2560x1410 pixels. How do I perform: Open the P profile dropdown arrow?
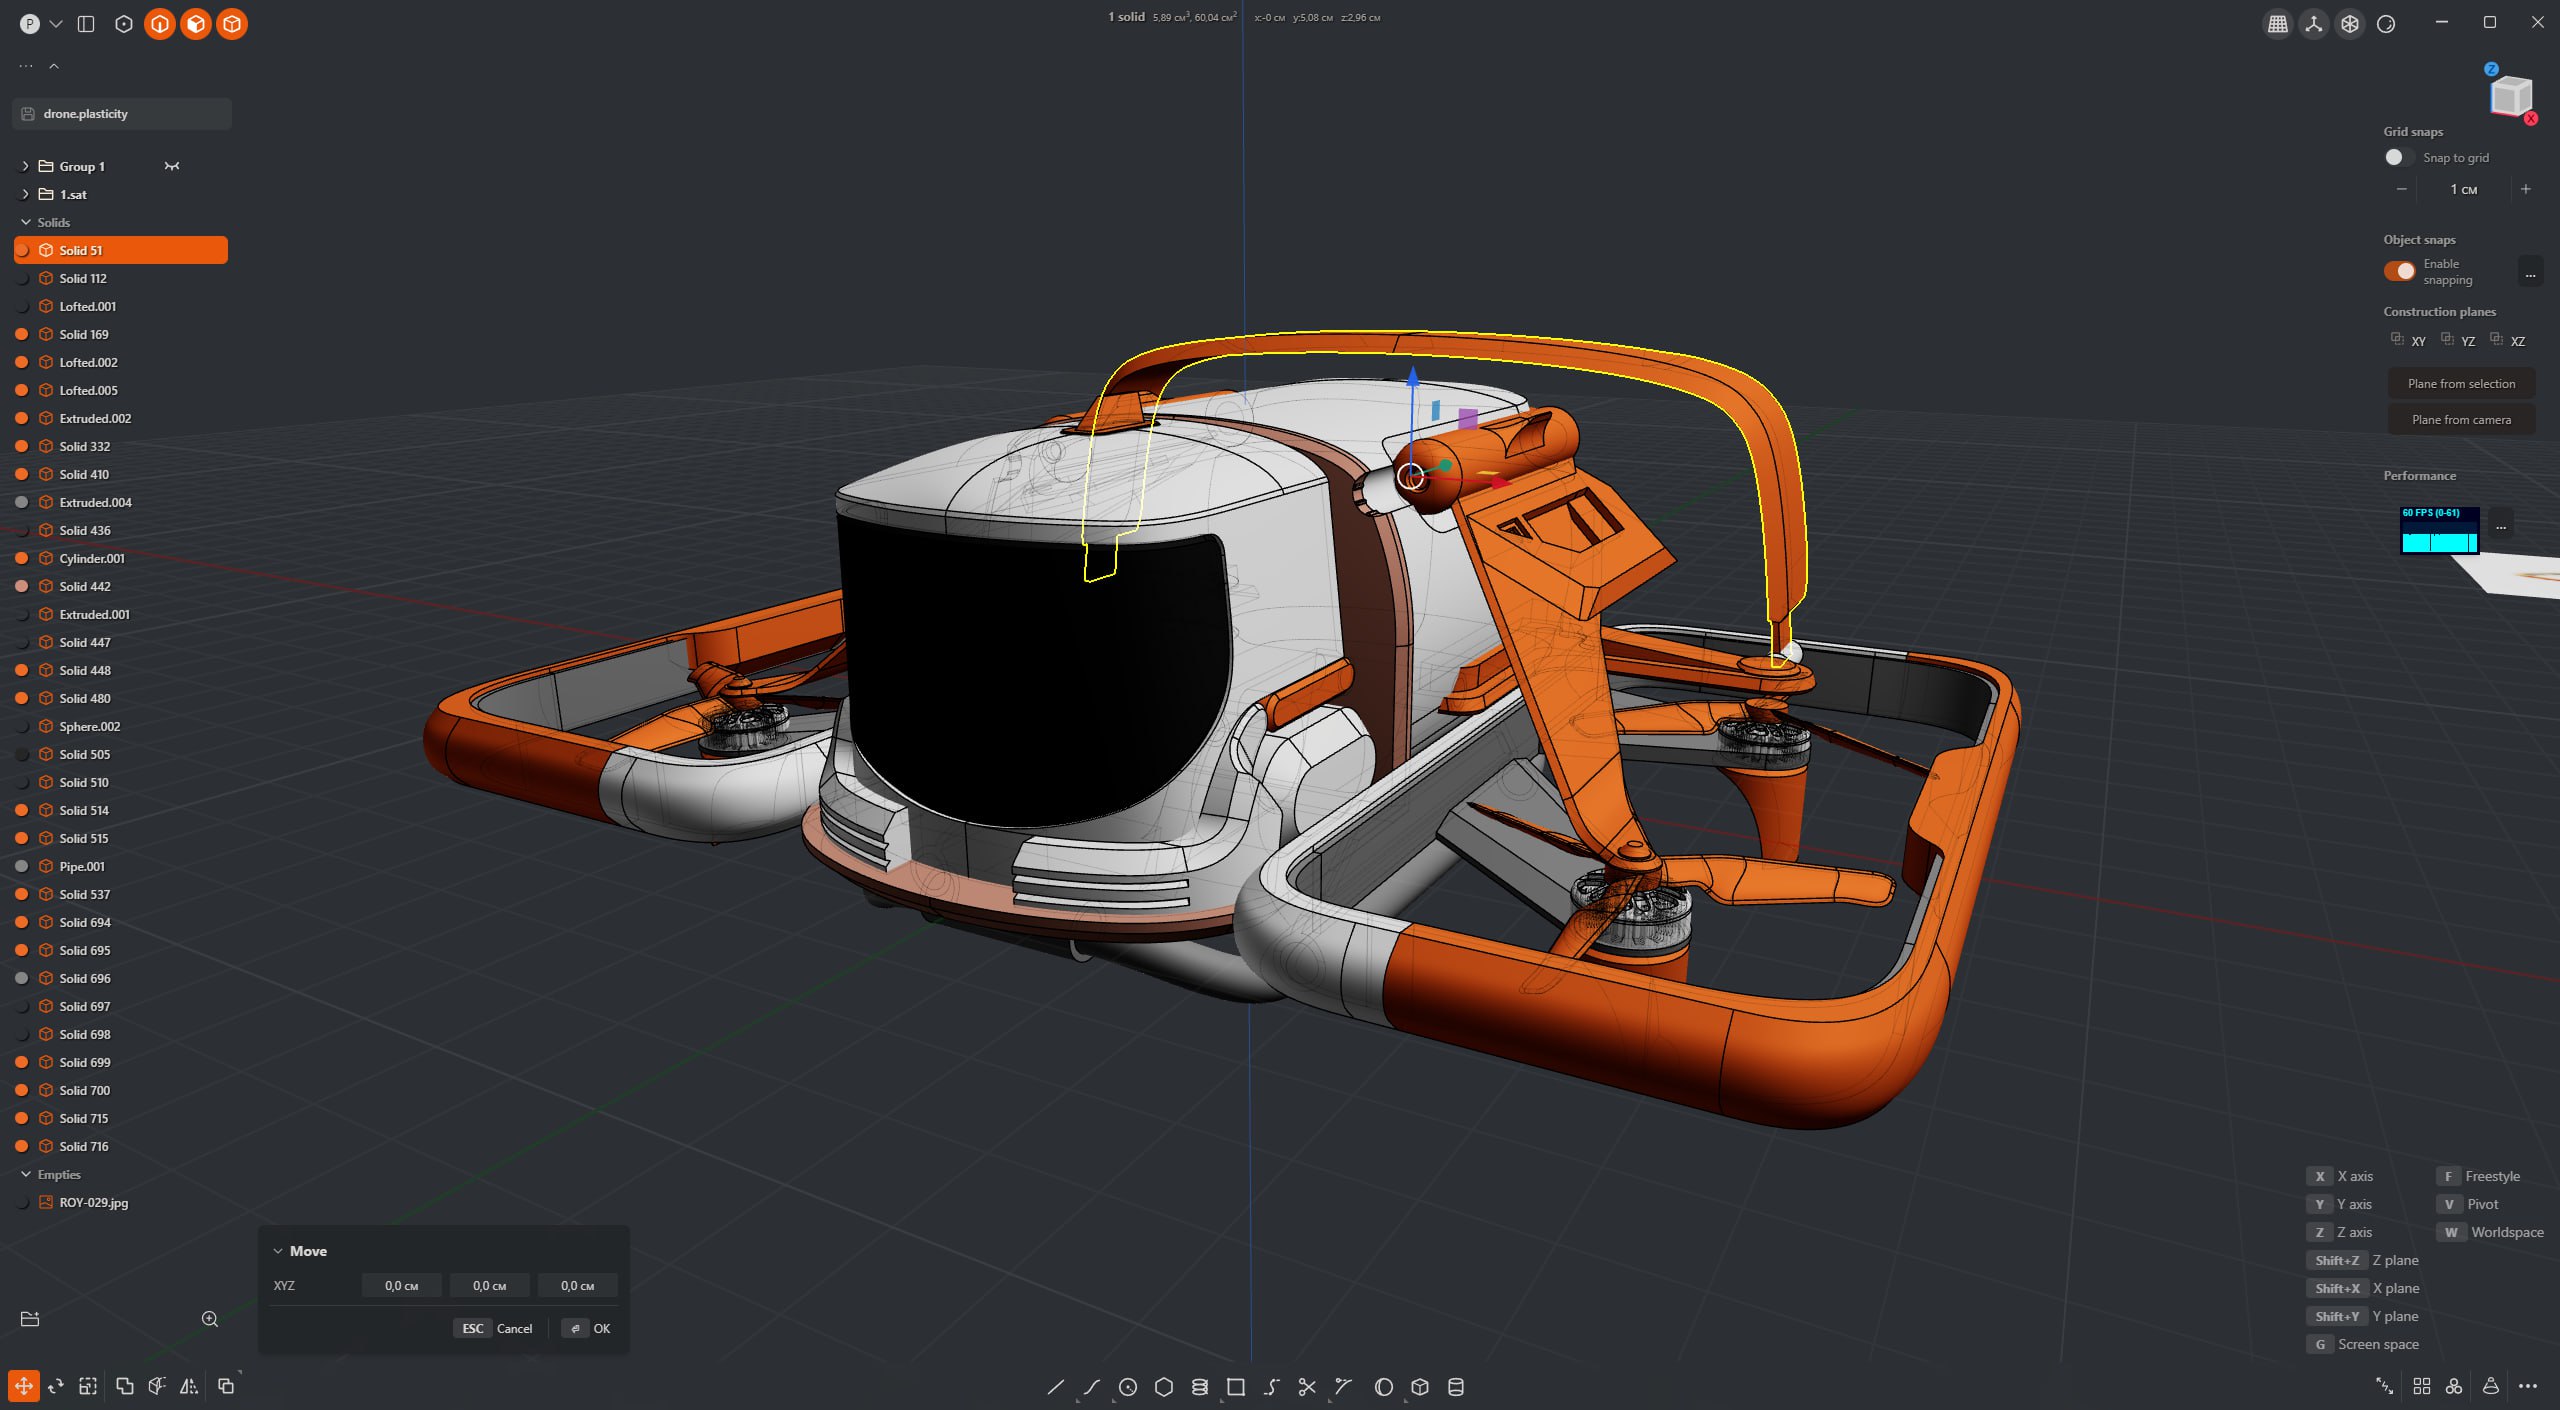coord(56,24)
